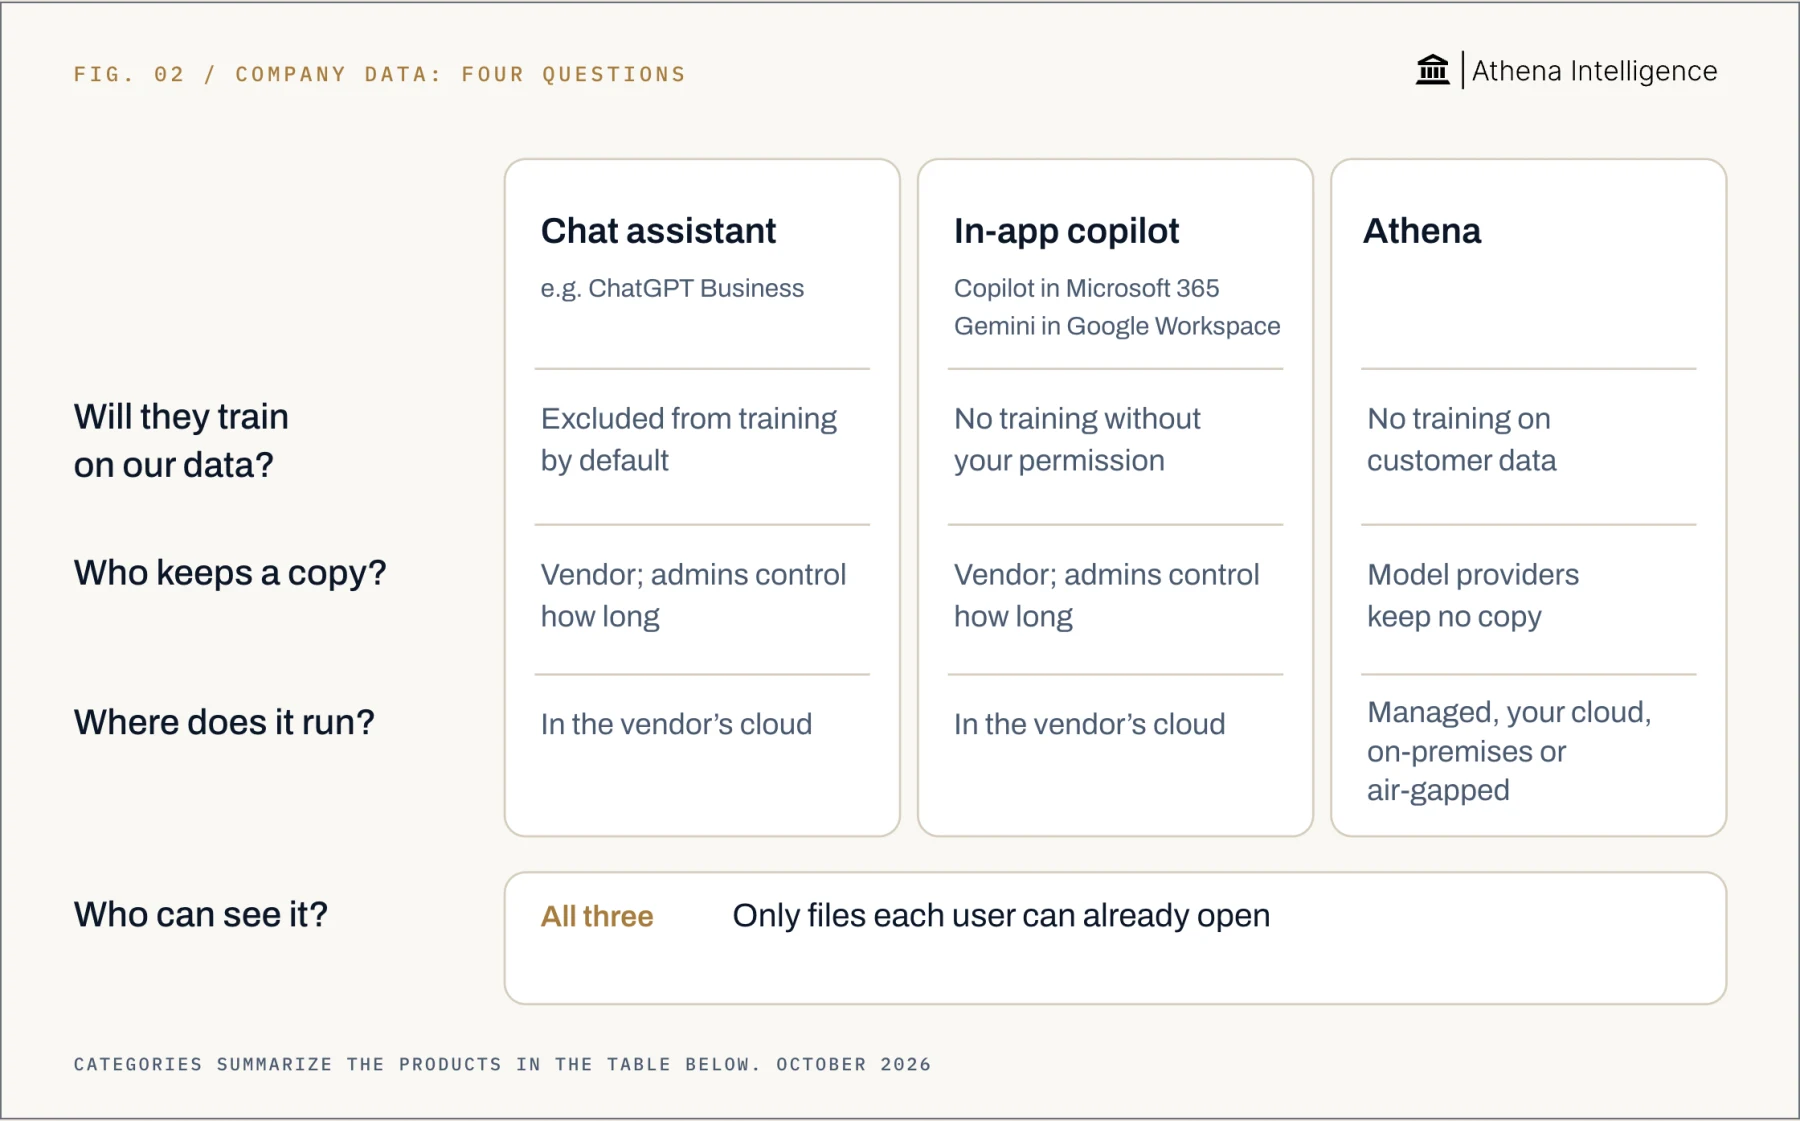Click "Excluded from training by default" cell
This screenshot has height=1121, width=1800.
point(689,439)
